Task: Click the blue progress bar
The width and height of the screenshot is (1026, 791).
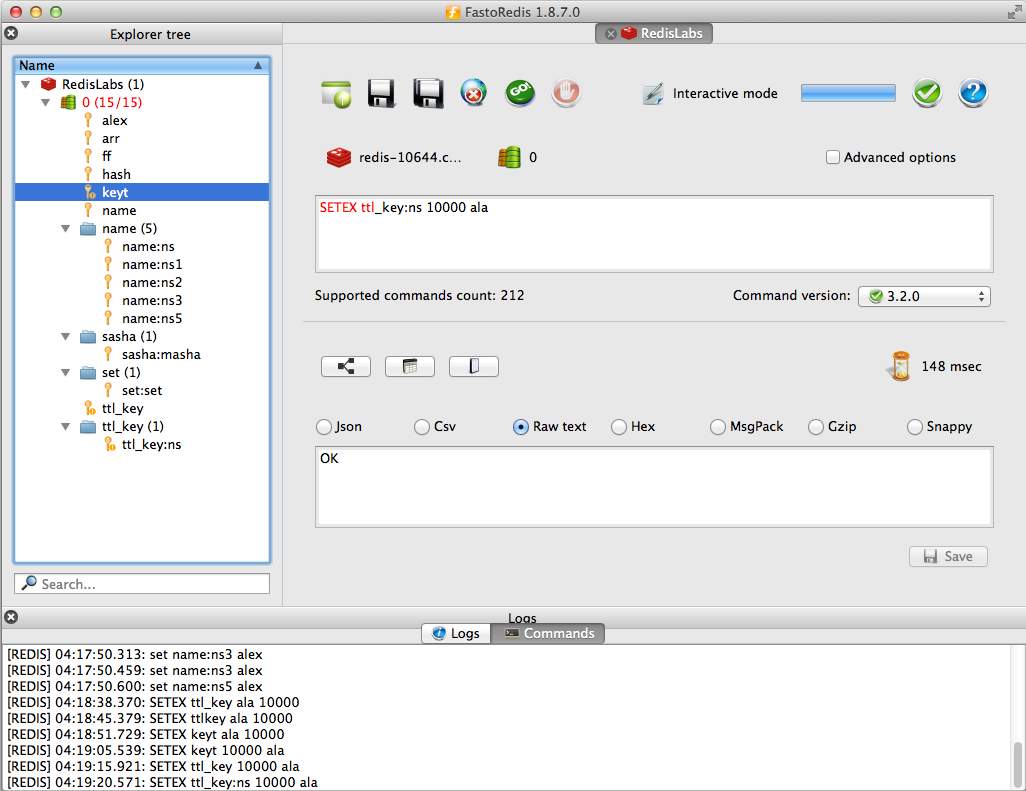Action: [848, 93]
